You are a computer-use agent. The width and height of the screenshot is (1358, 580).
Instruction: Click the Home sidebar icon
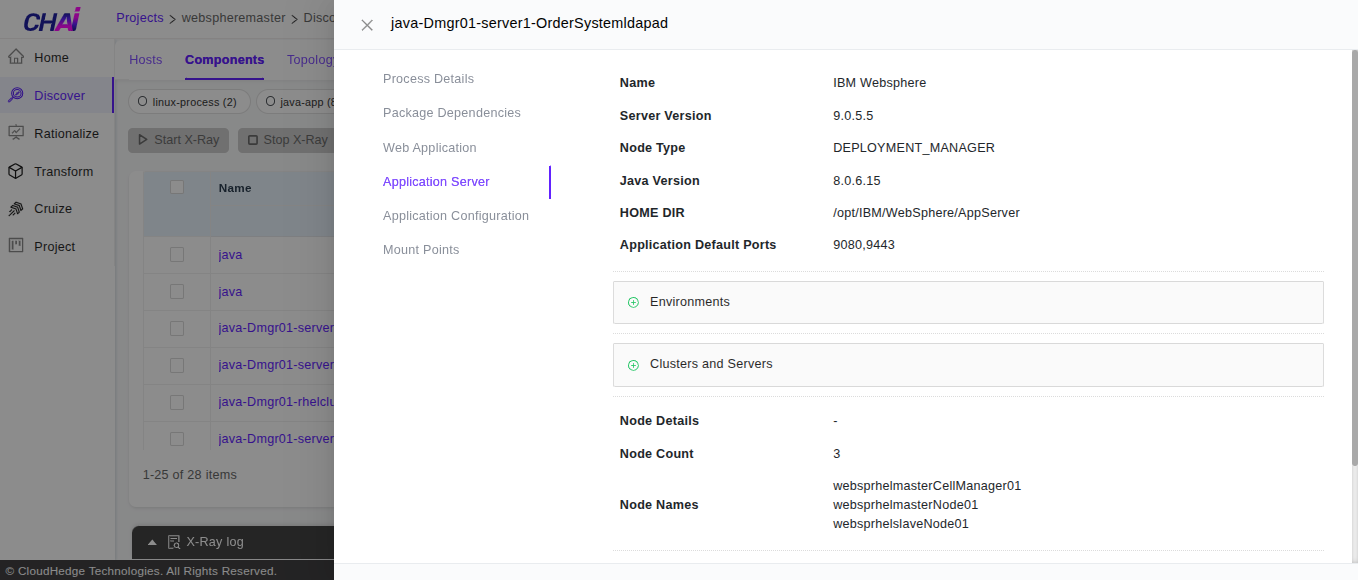click(x=16, y=57)
